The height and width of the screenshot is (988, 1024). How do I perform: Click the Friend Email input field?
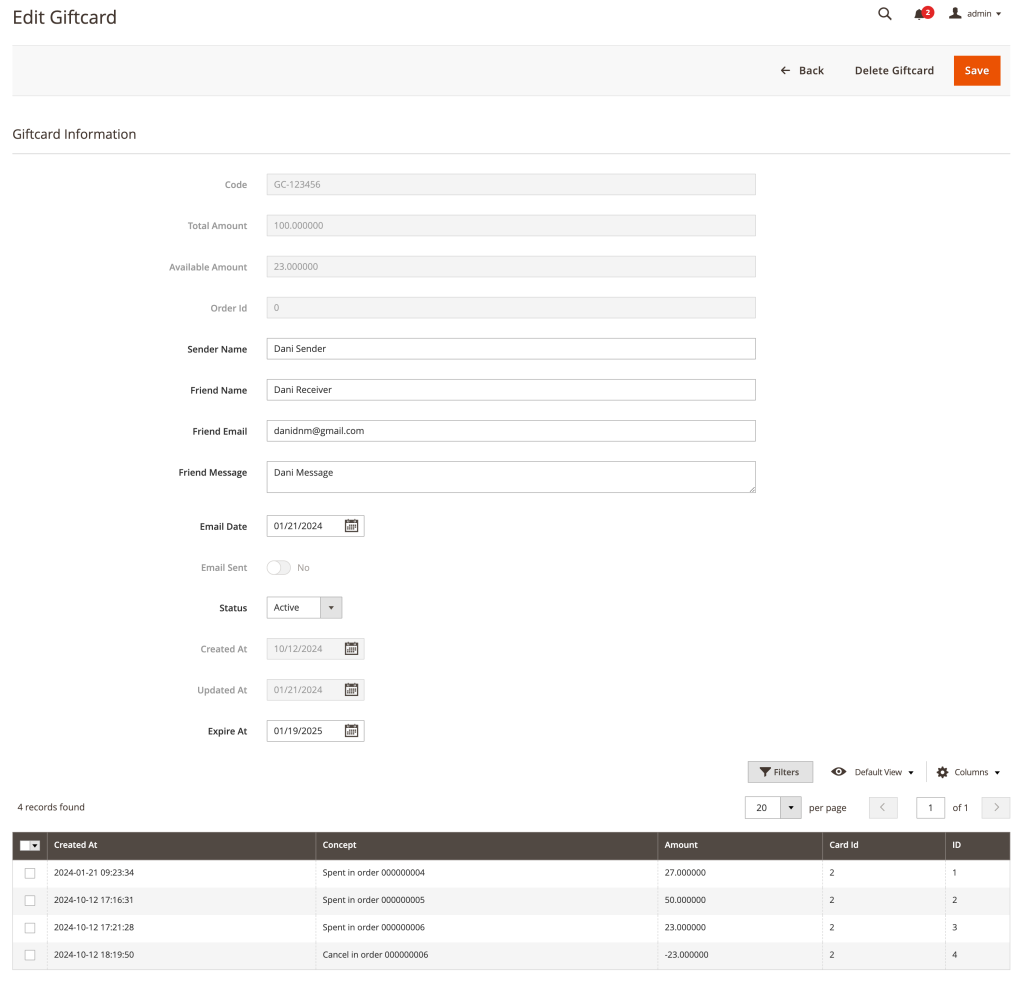[x=510, y=431]
